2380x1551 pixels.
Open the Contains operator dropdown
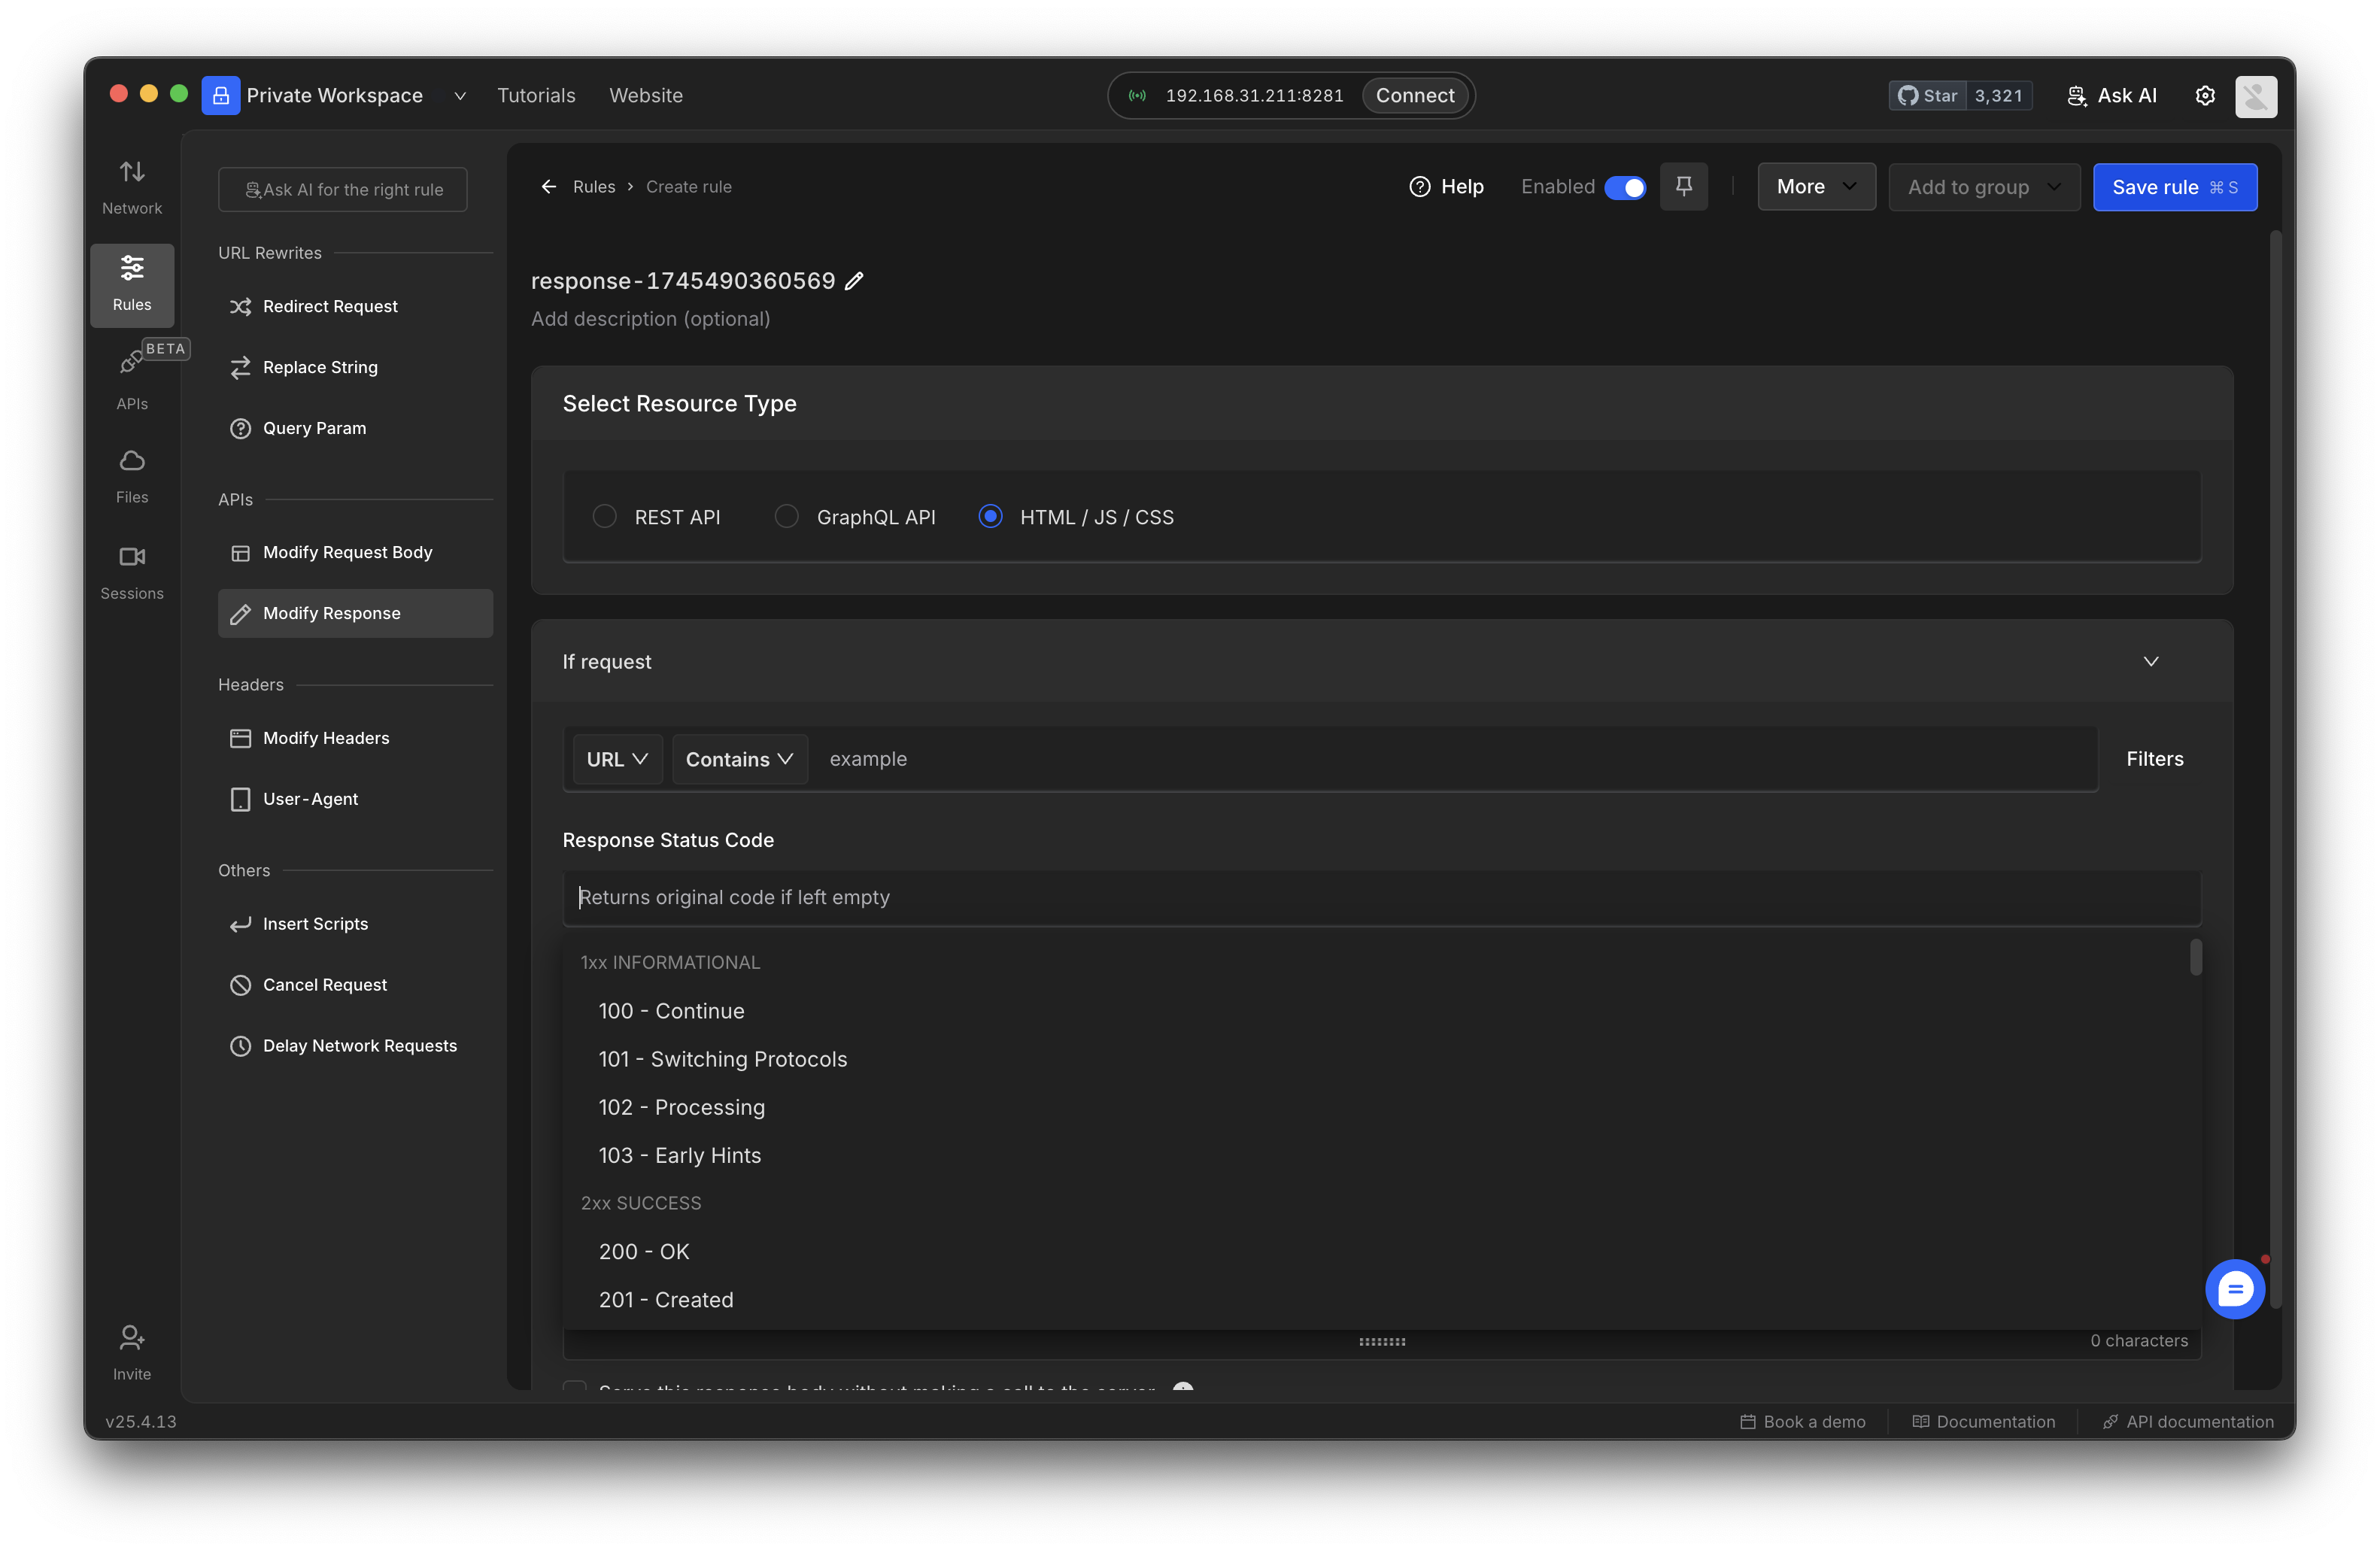[739, 759]
